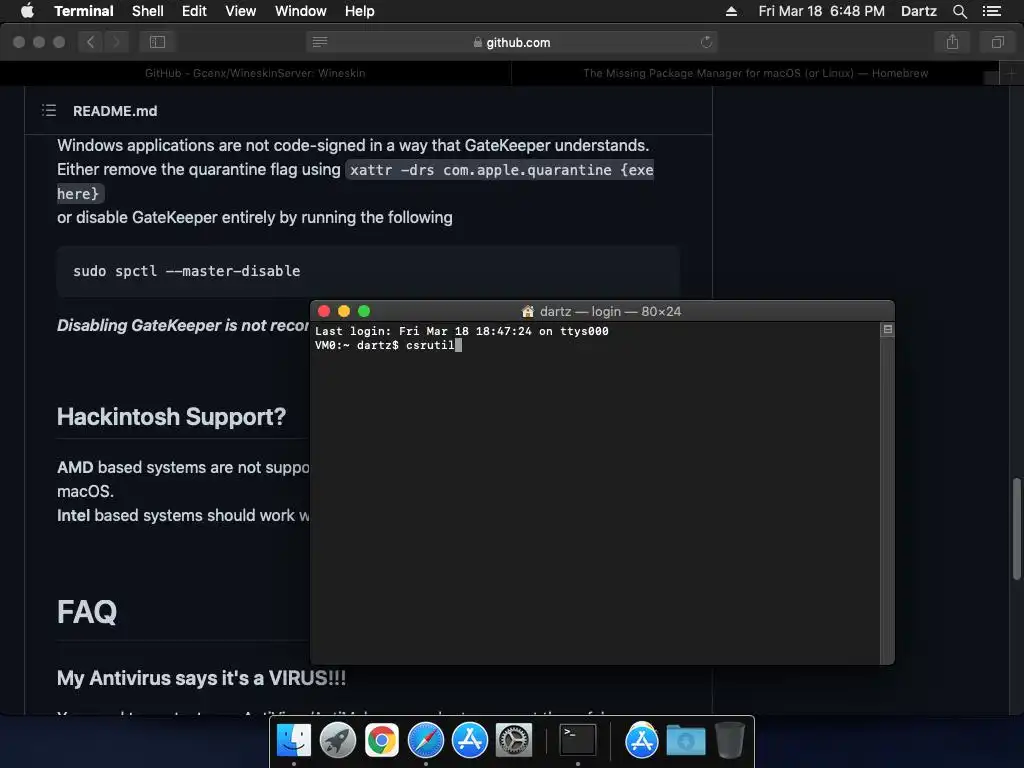
Task: Click the Terminal window title text
Action: [610, 312]
